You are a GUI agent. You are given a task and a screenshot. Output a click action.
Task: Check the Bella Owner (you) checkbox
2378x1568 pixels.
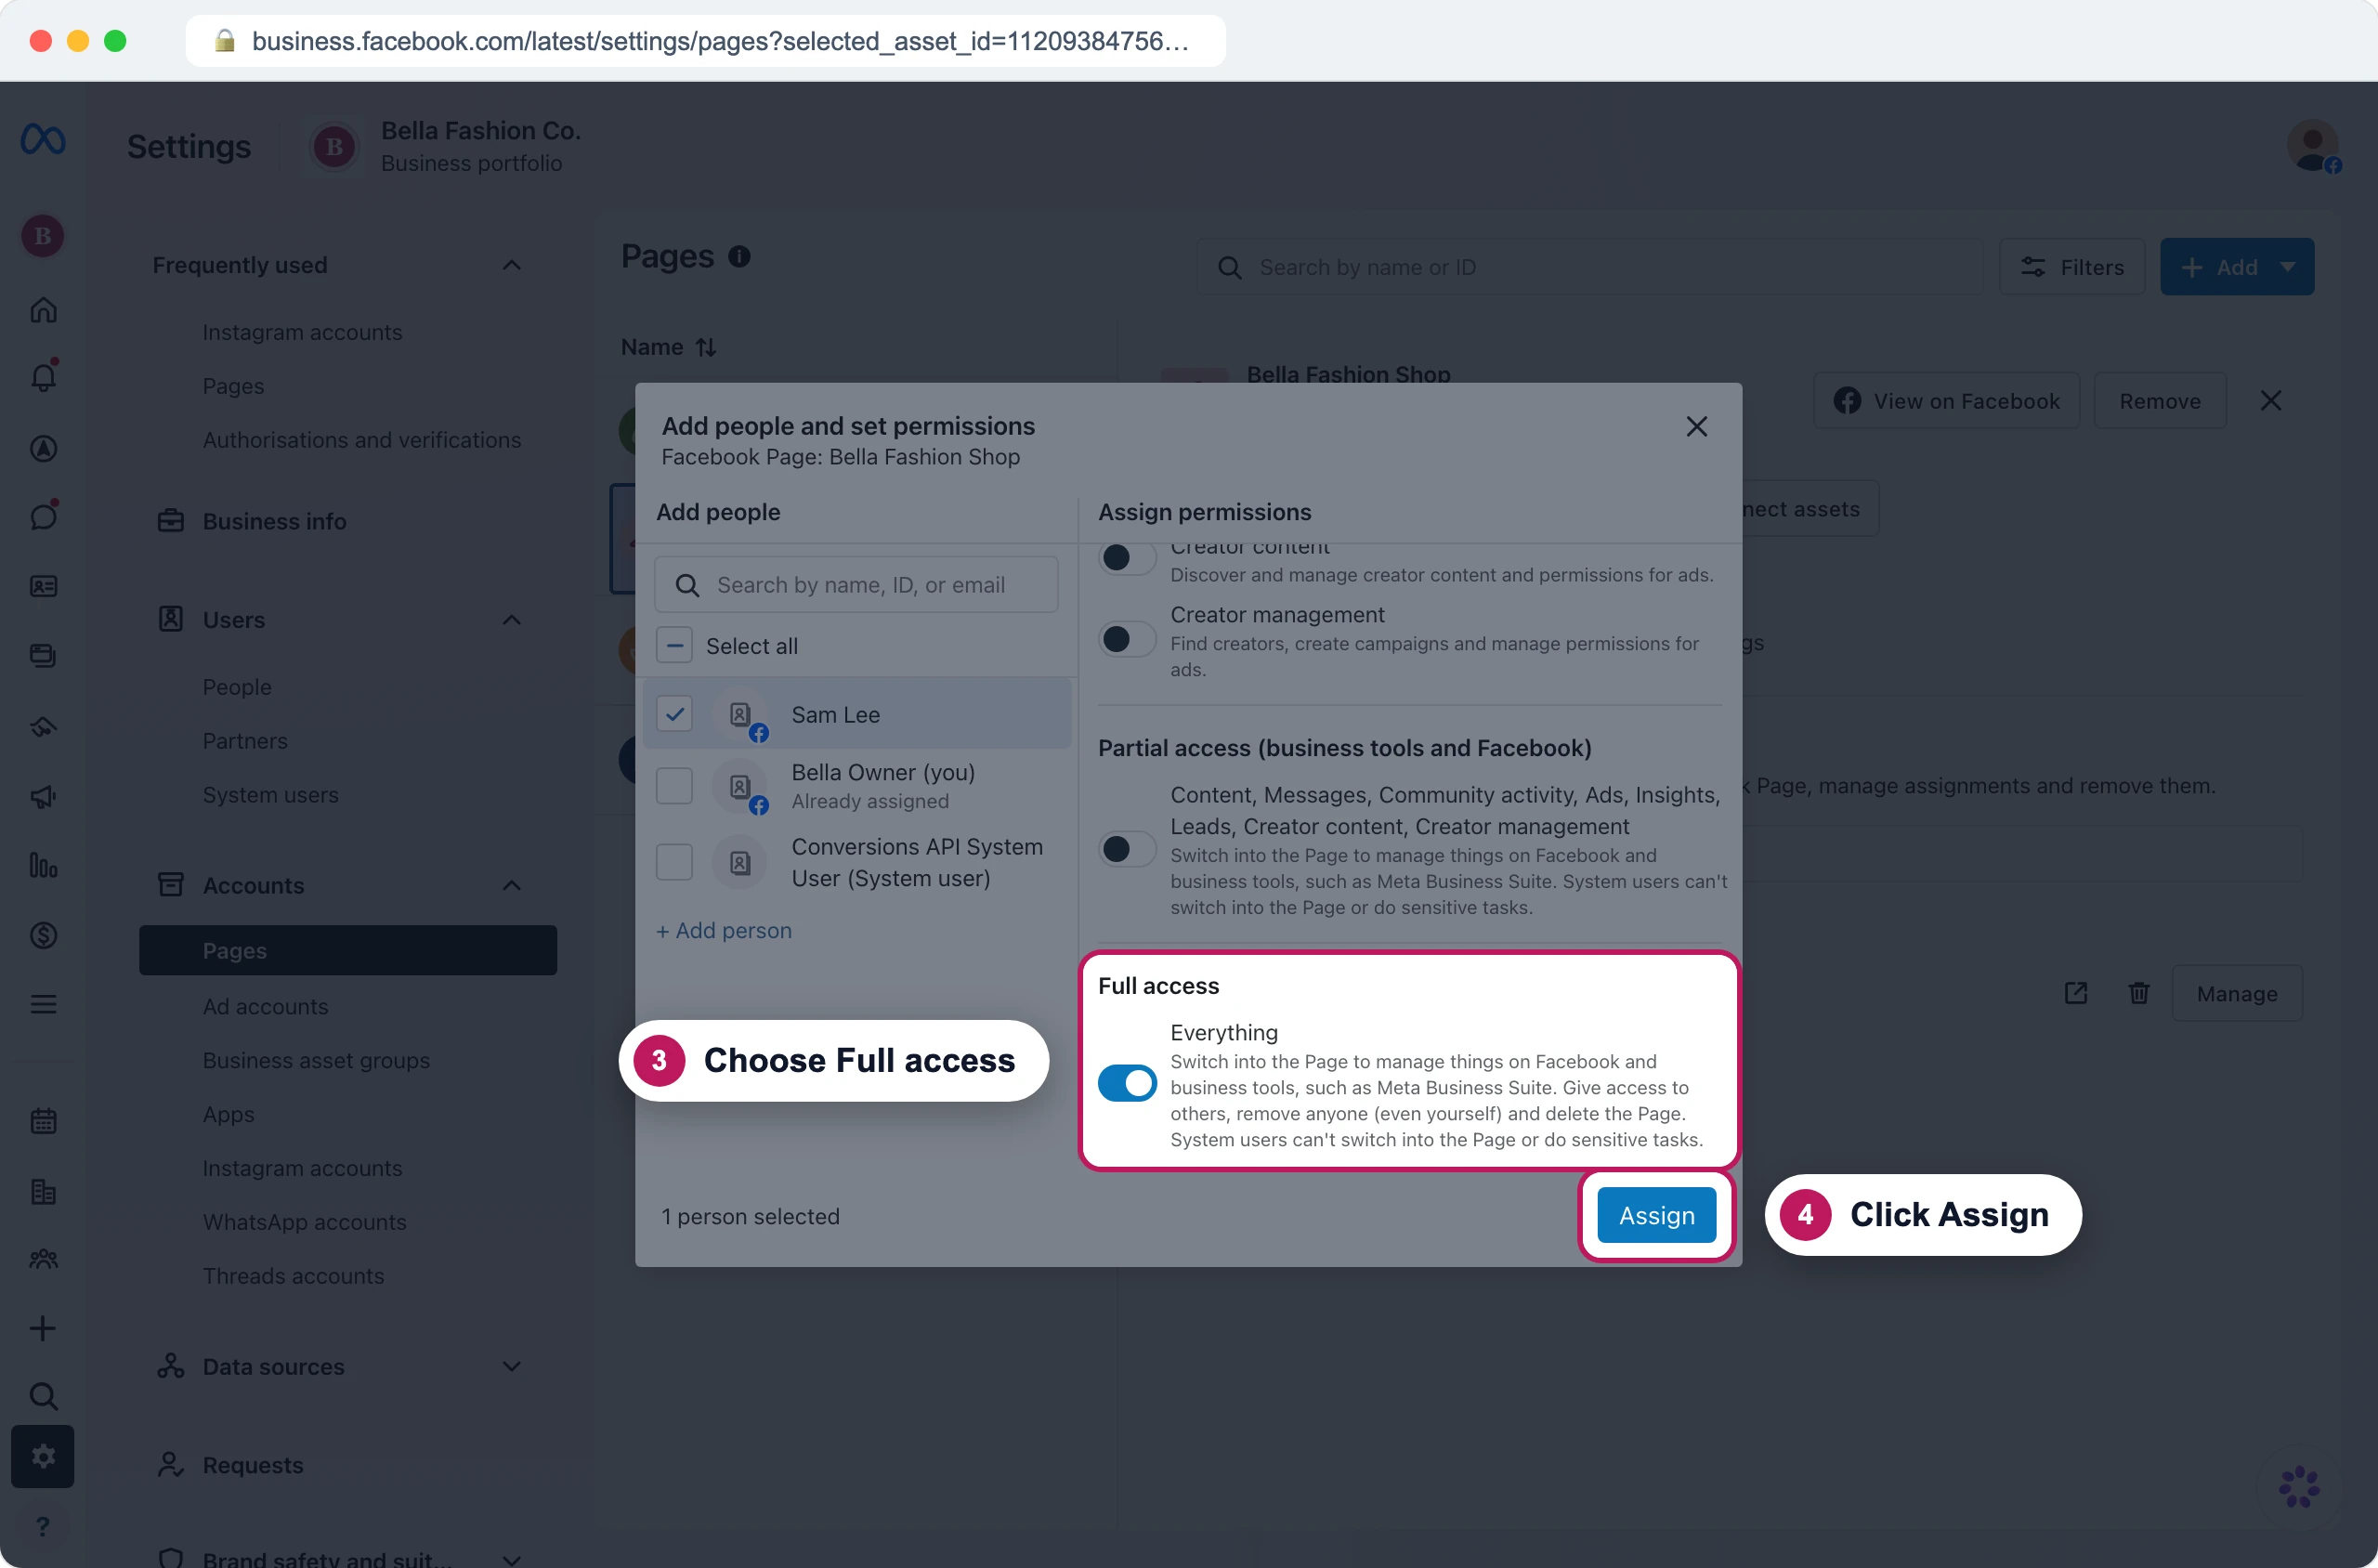tap(674, 786)
